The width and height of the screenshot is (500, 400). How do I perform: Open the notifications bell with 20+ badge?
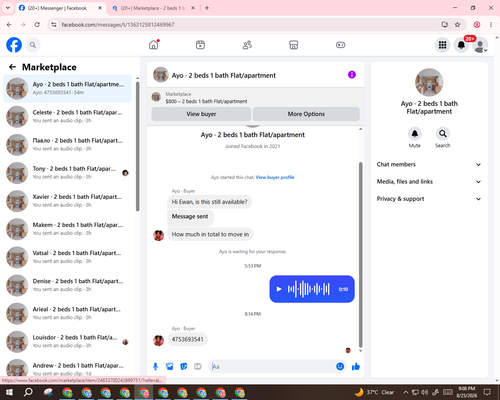461,45
